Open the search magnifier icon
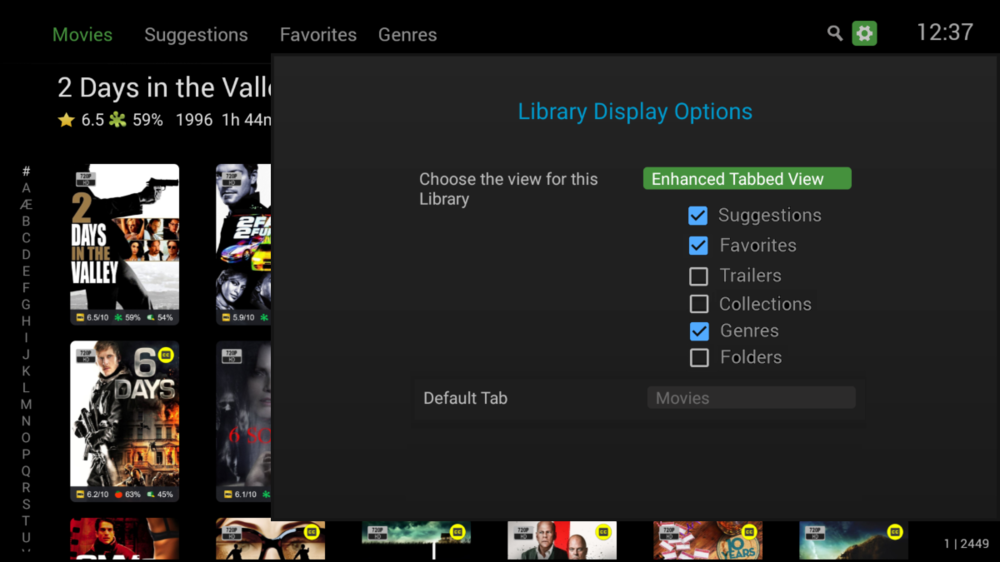 (834, 34)
